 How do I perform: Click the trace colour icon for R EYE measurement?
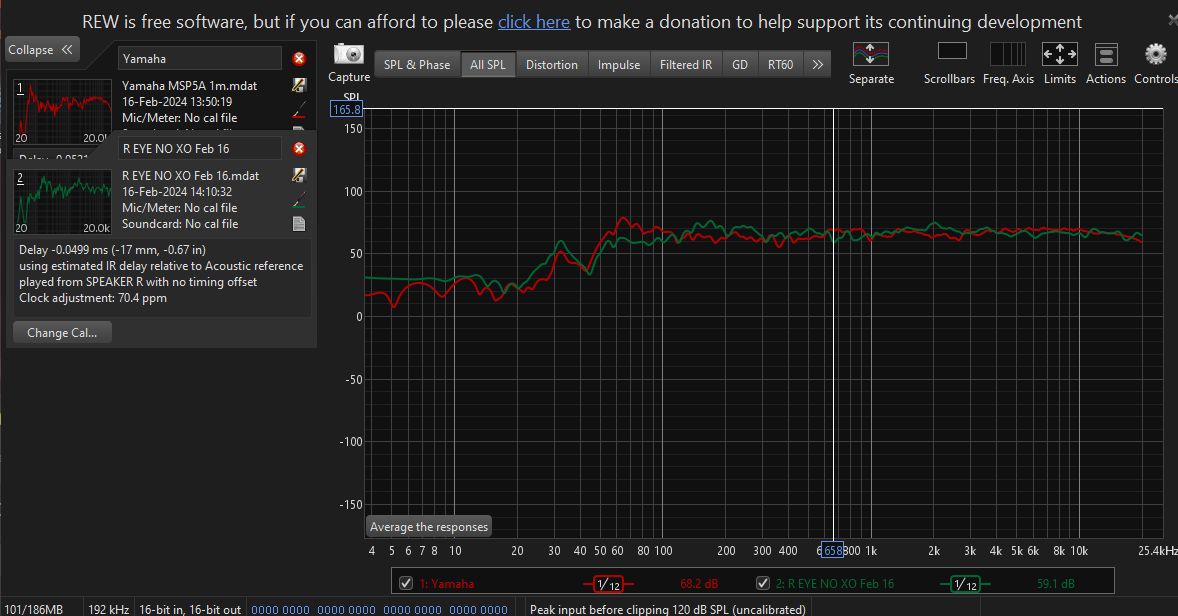coord(299,200)
